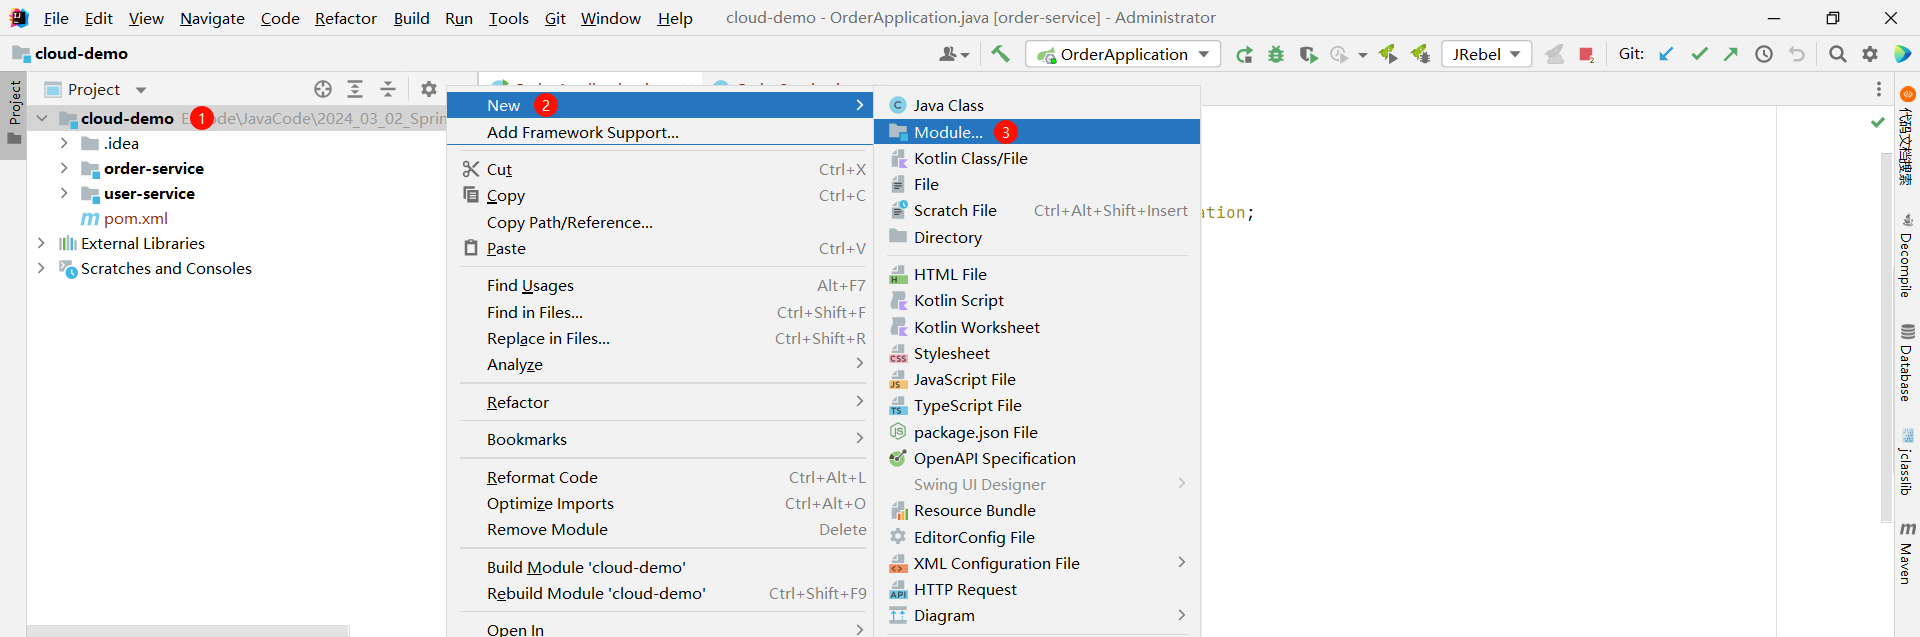Select Java Class in New submenu
Image resolution: width=1920 pixels, height=637 pixels.
coord(1037,105)
